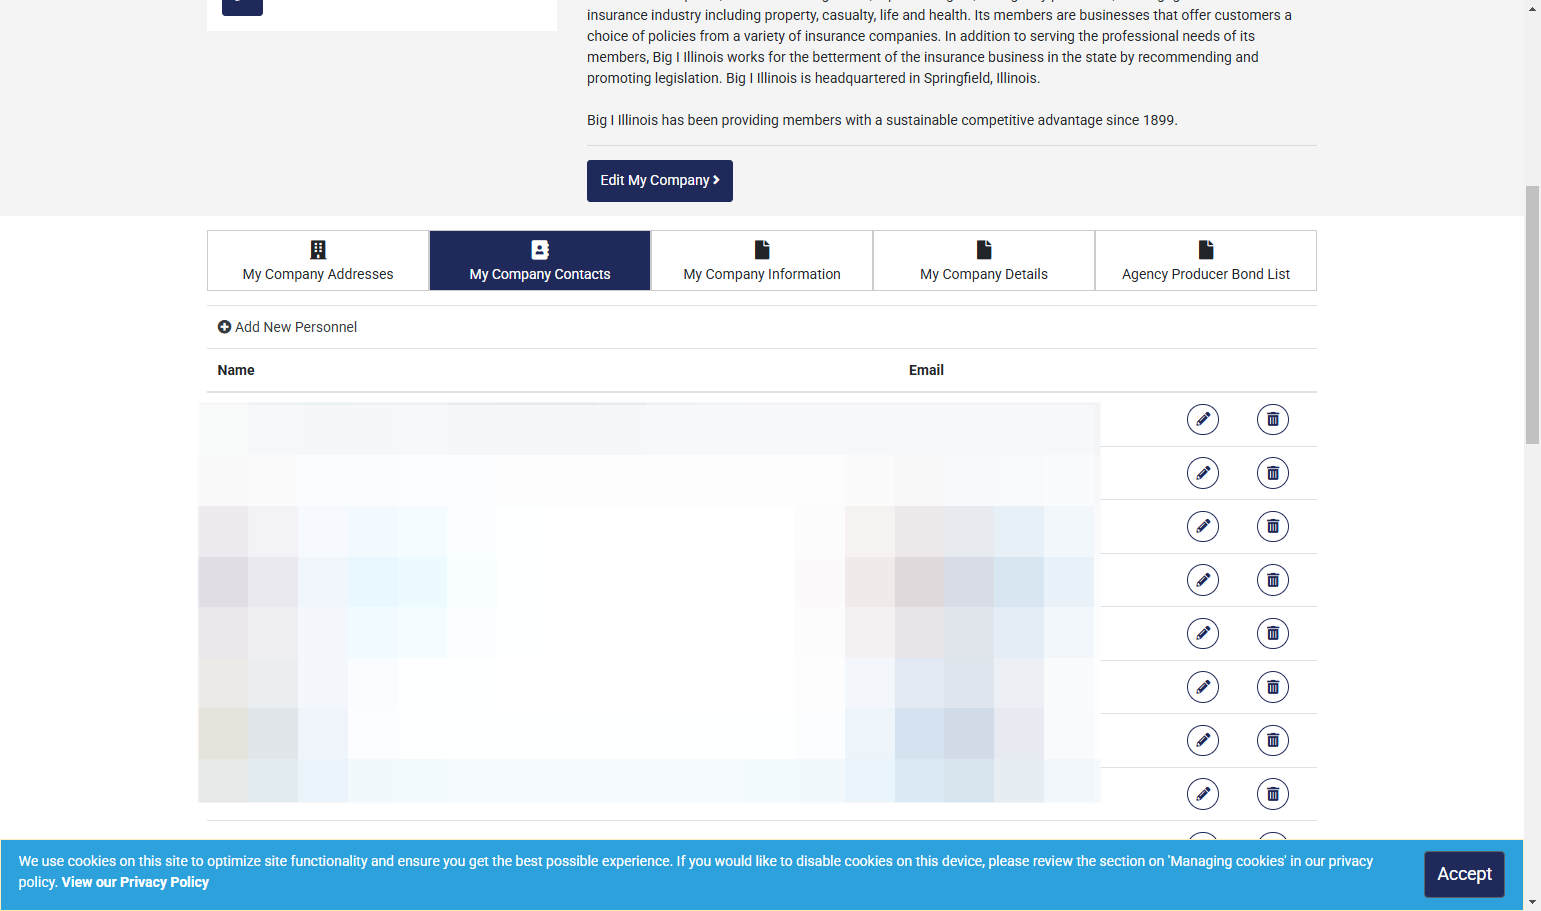
Task: View the Agency Producer Bond List tab
Action: (1206, 261)
